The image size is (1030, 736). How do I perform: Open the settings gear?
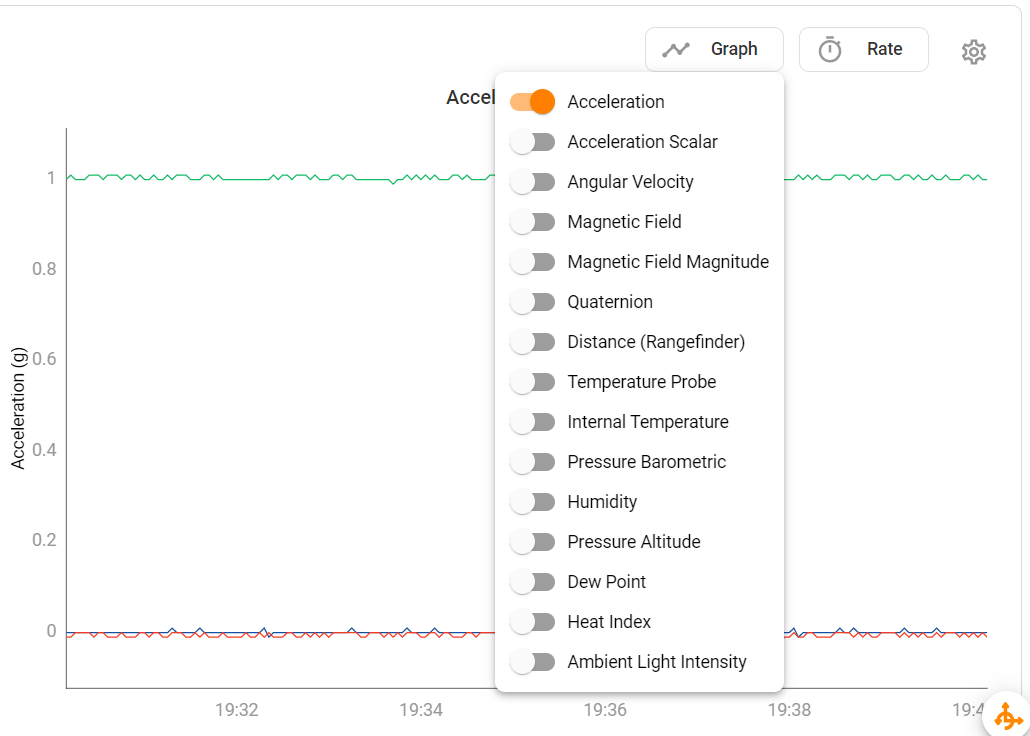tap(973, 52)
